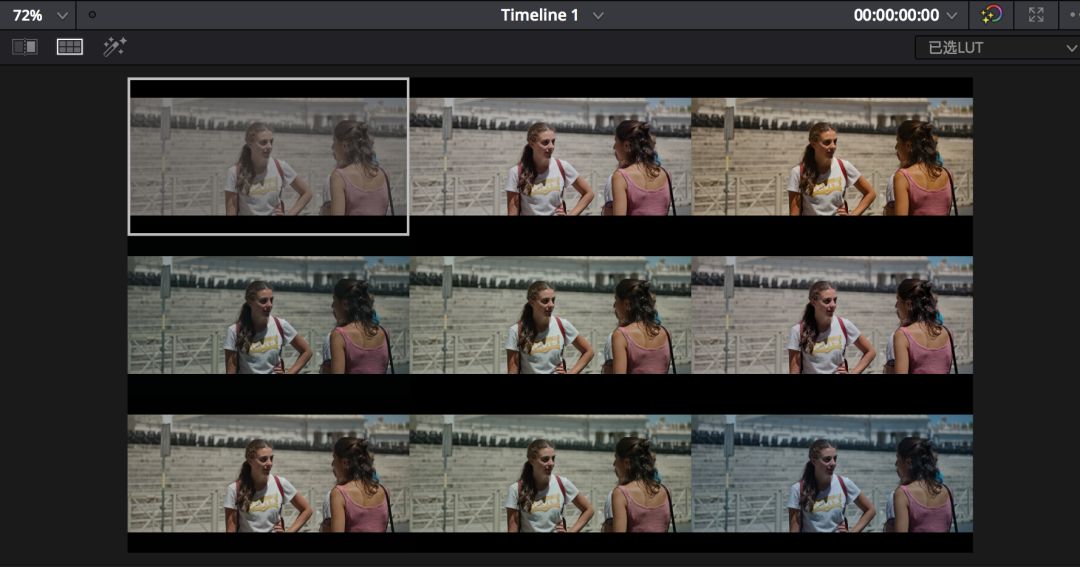Open the 已选LUT split screen mode dropdown
Screen dimensions: 1080x567
pyautogui.click(x=997, y=48)
